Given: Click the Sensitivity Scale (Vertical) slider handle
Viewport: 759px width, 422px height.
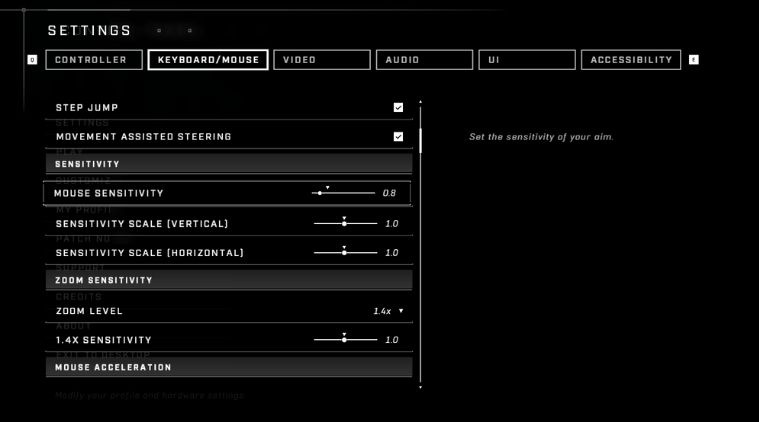Looking at the screenshot, I should click(344, 224).
